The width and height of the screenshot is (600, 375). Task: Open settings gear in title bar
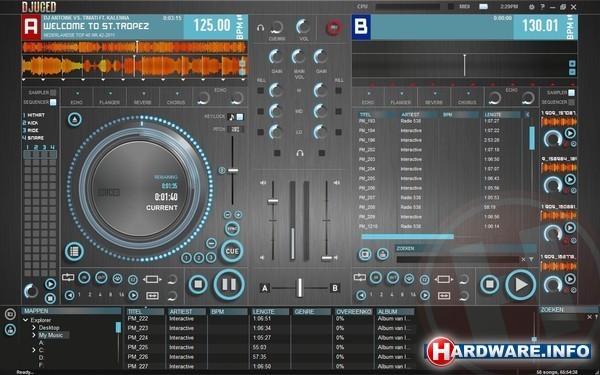pos(532,7)
